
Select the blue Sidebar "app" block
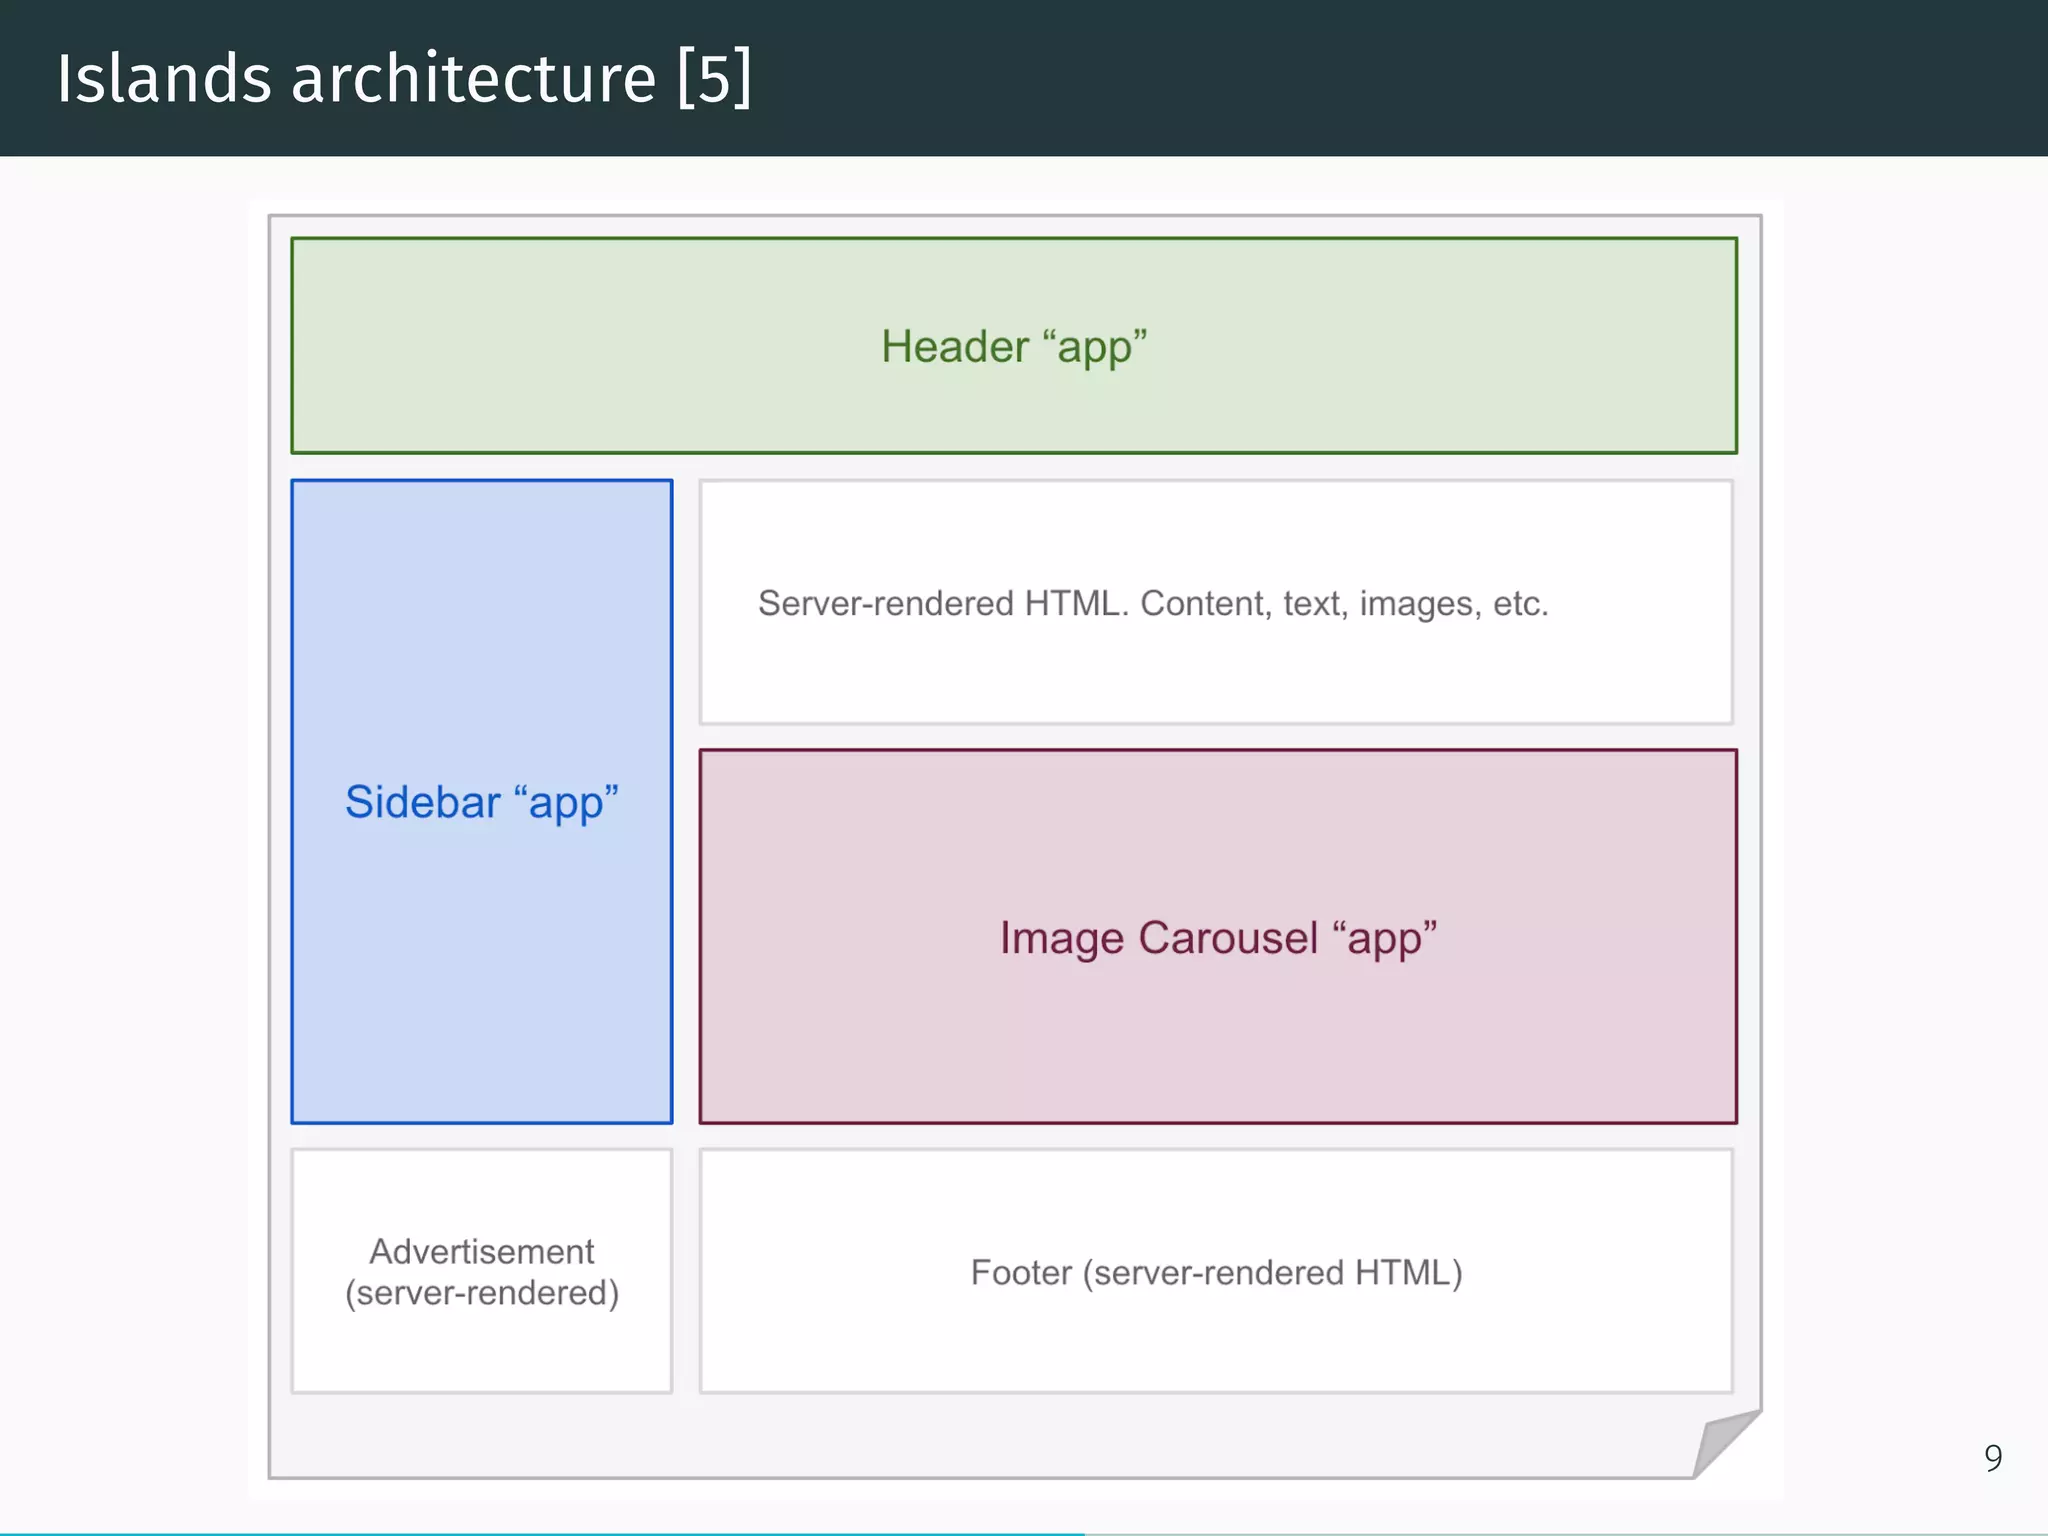coord(481,801)
